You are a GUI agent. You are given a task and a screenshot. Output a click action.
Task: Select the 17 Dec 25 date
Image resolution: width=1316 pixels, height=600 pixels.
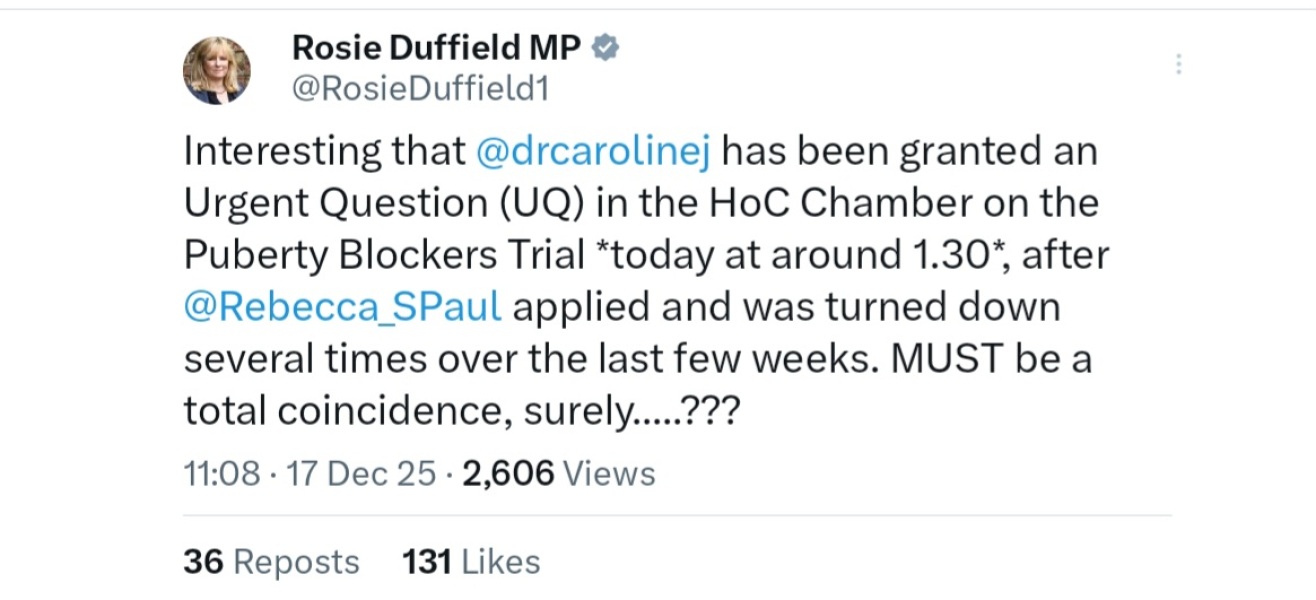pyautogui.click(x=361, y=473)
